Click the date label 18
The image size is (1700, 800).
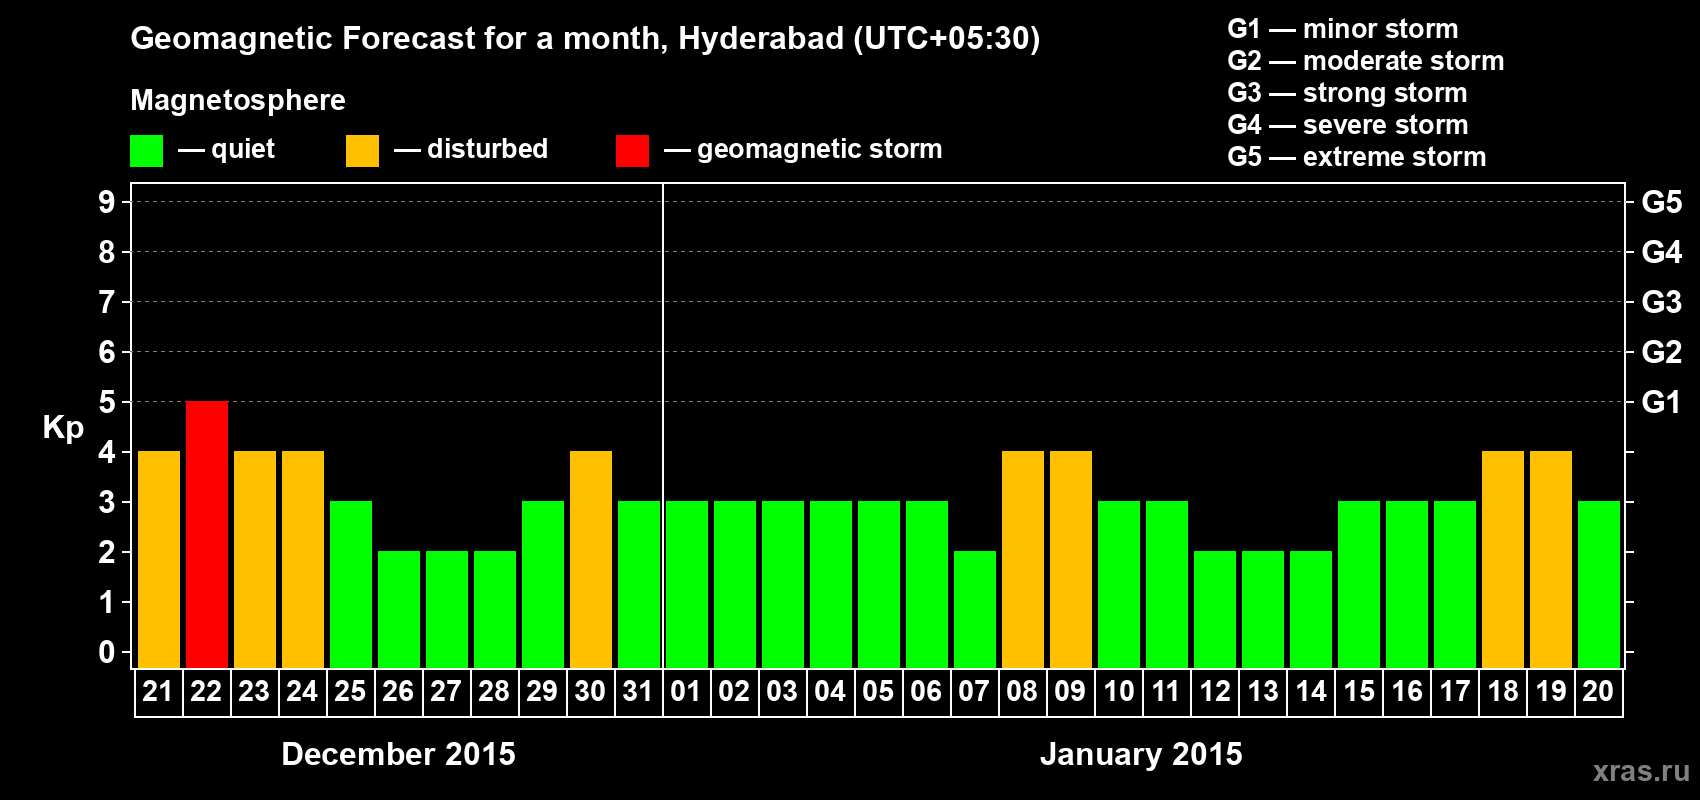click(x=1503, y=691)
